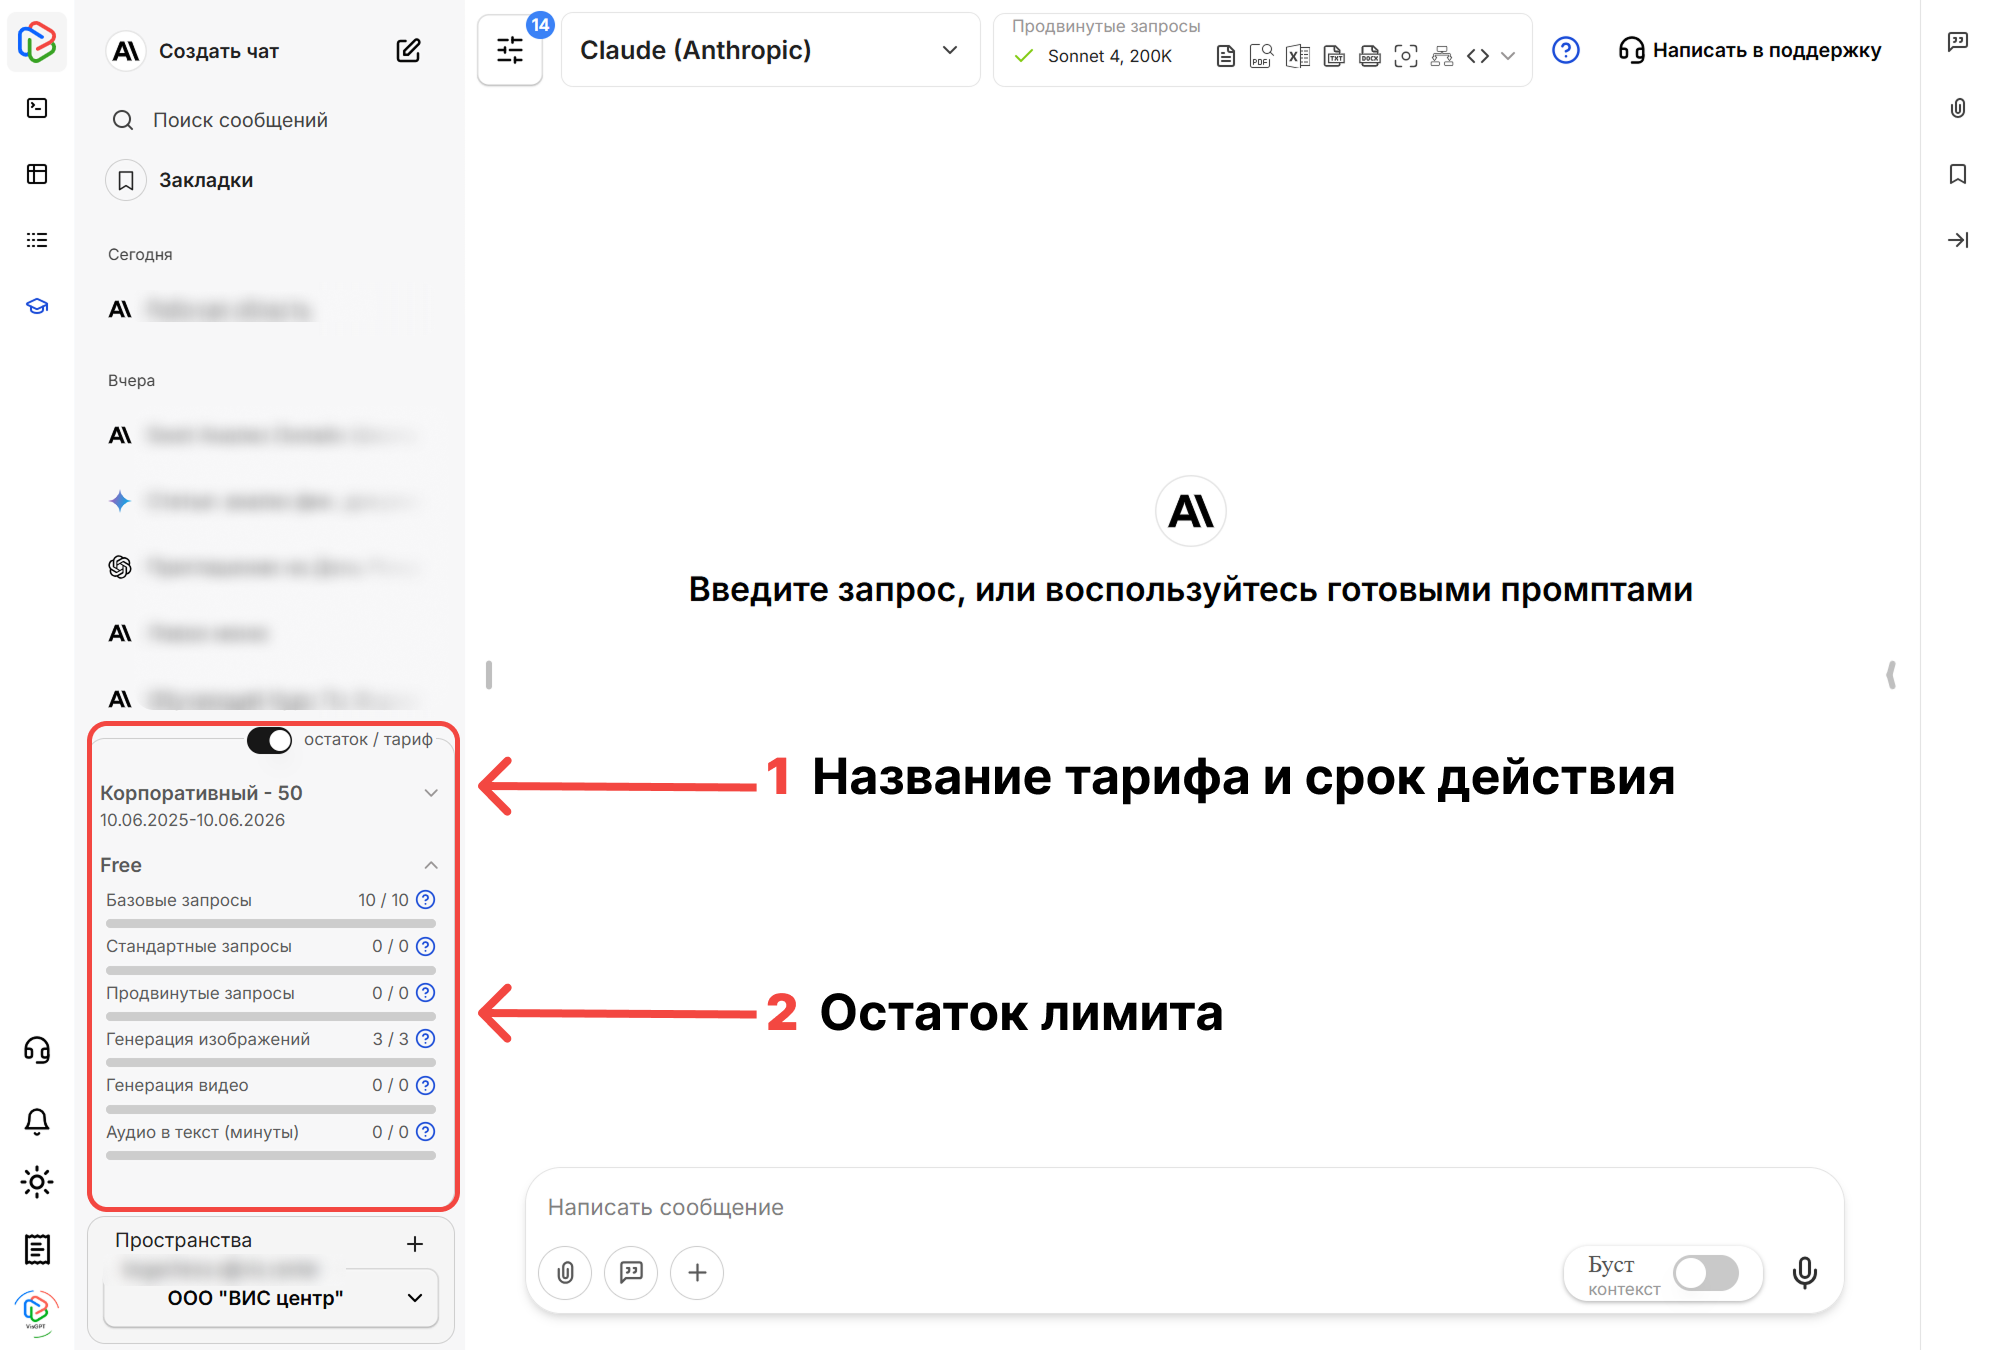Toggle the остаток / тариф switch
The width and height of the screenshot is (1995, 1350).
269,740
